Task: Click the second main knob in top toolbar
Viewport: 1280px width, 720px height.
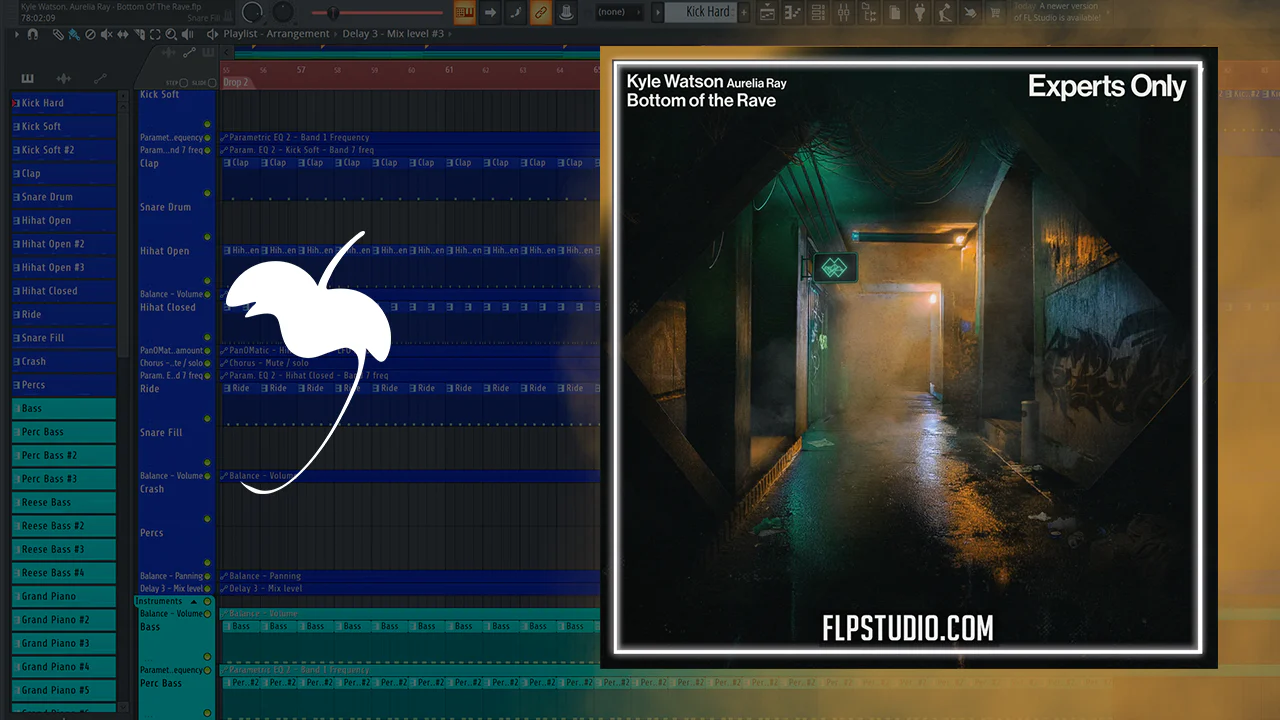Action: coord(284,11)
